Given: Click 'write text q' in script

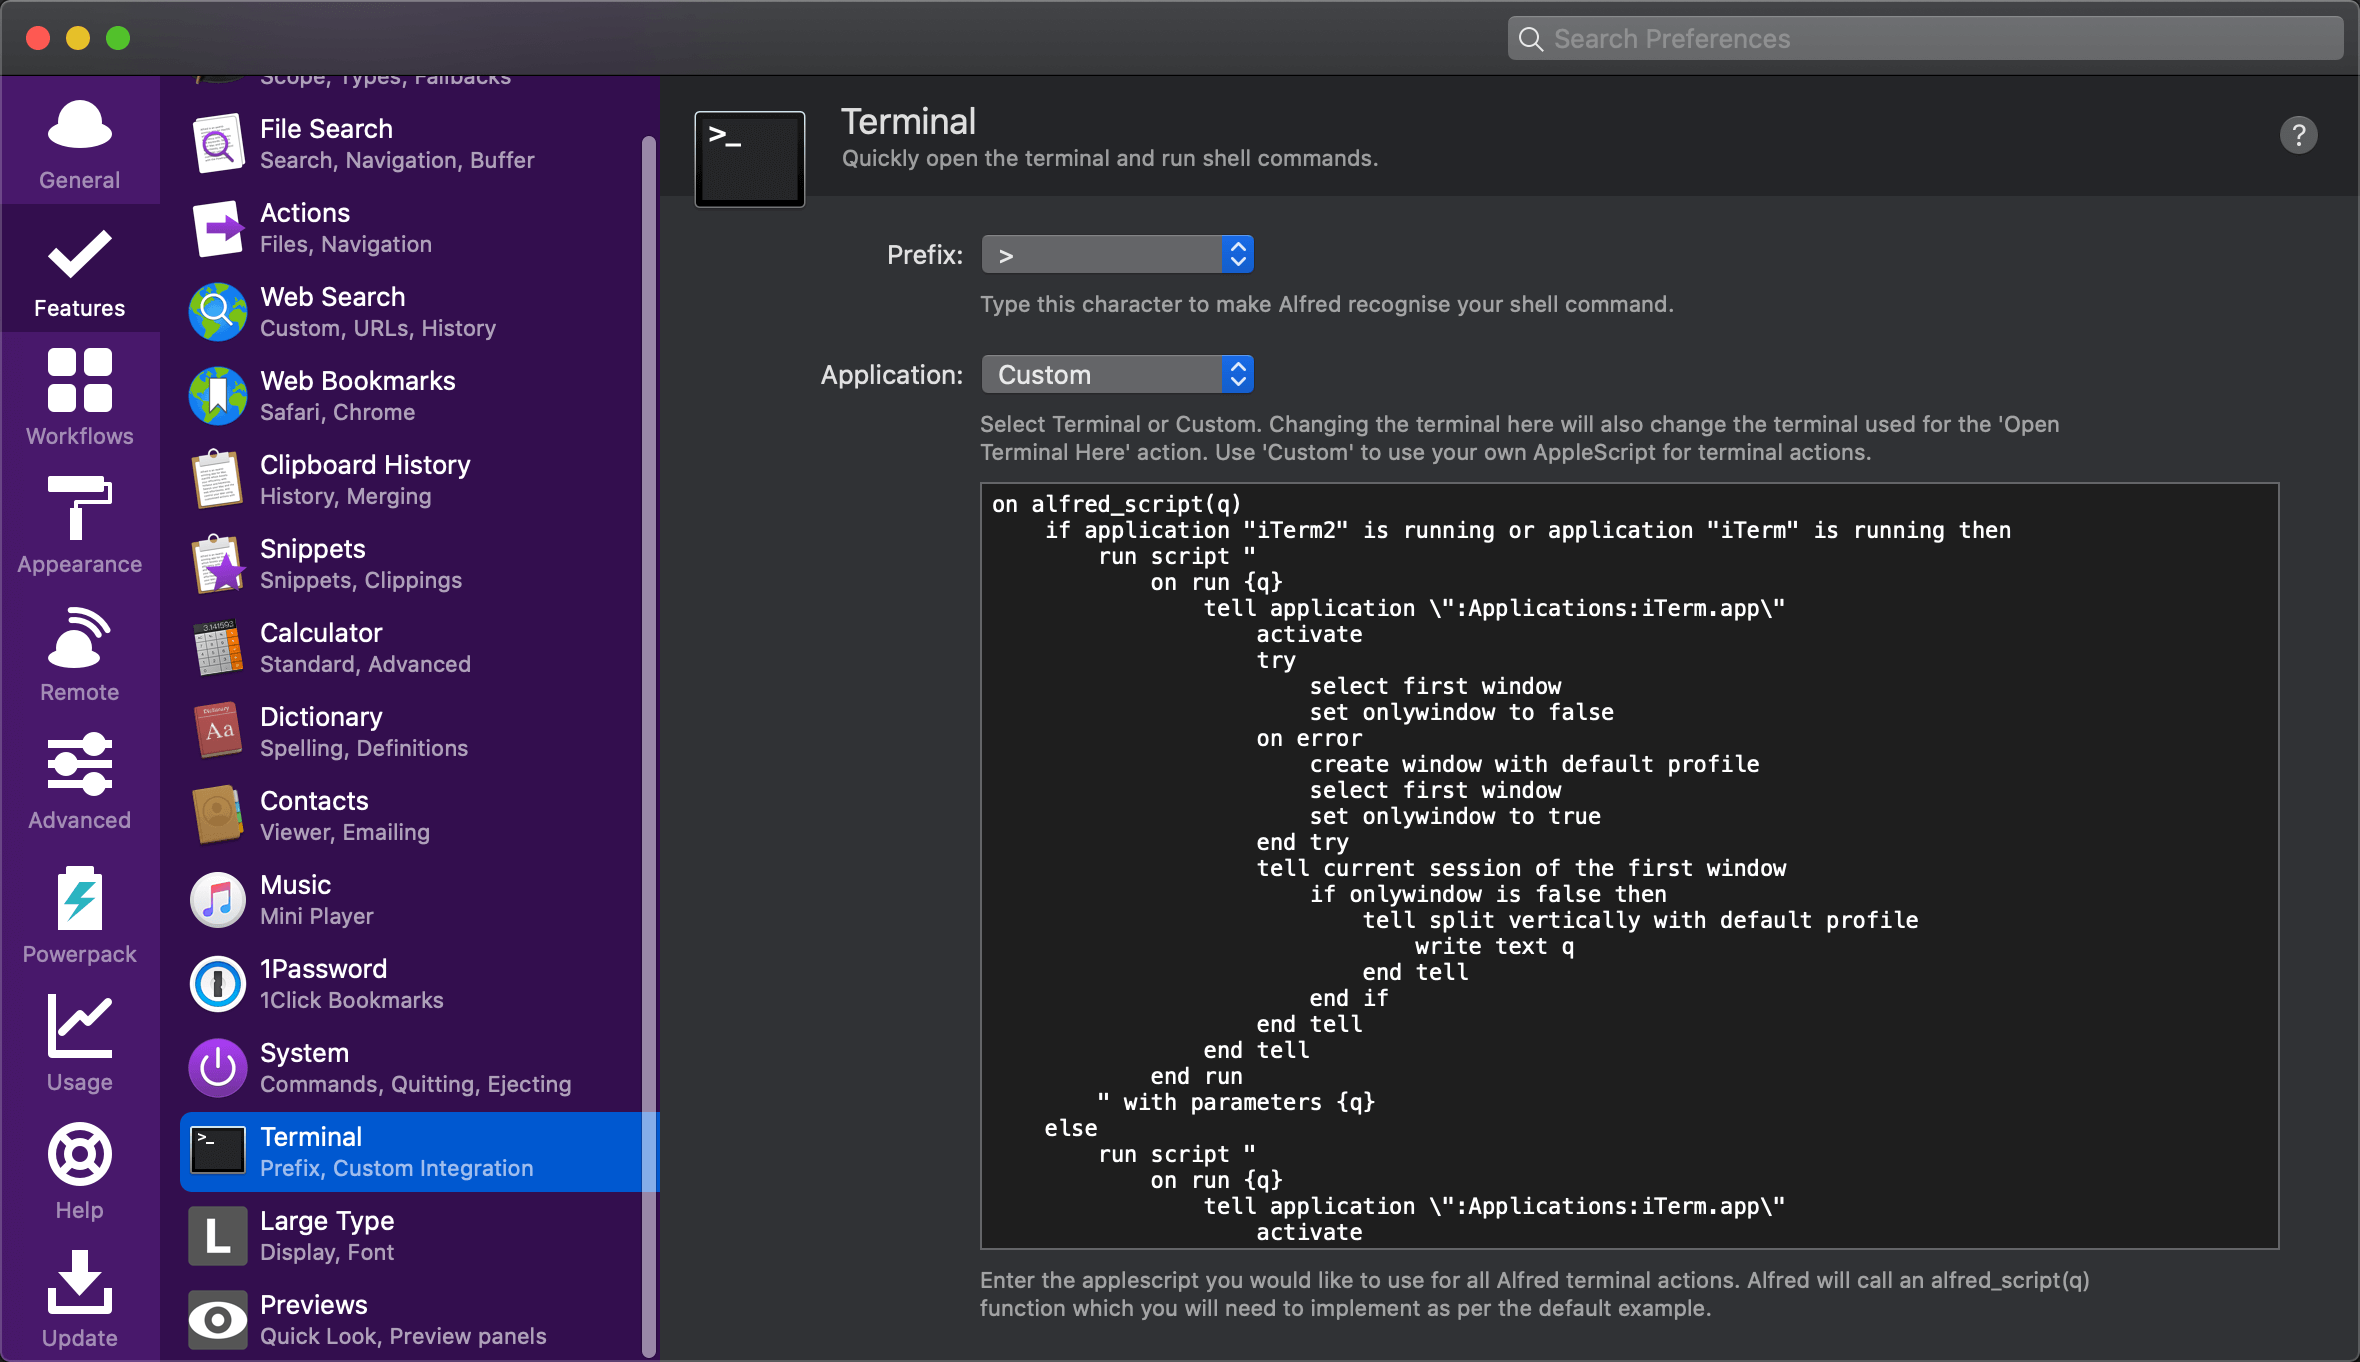Looking at the screenshot, I should click(1494, 946).
